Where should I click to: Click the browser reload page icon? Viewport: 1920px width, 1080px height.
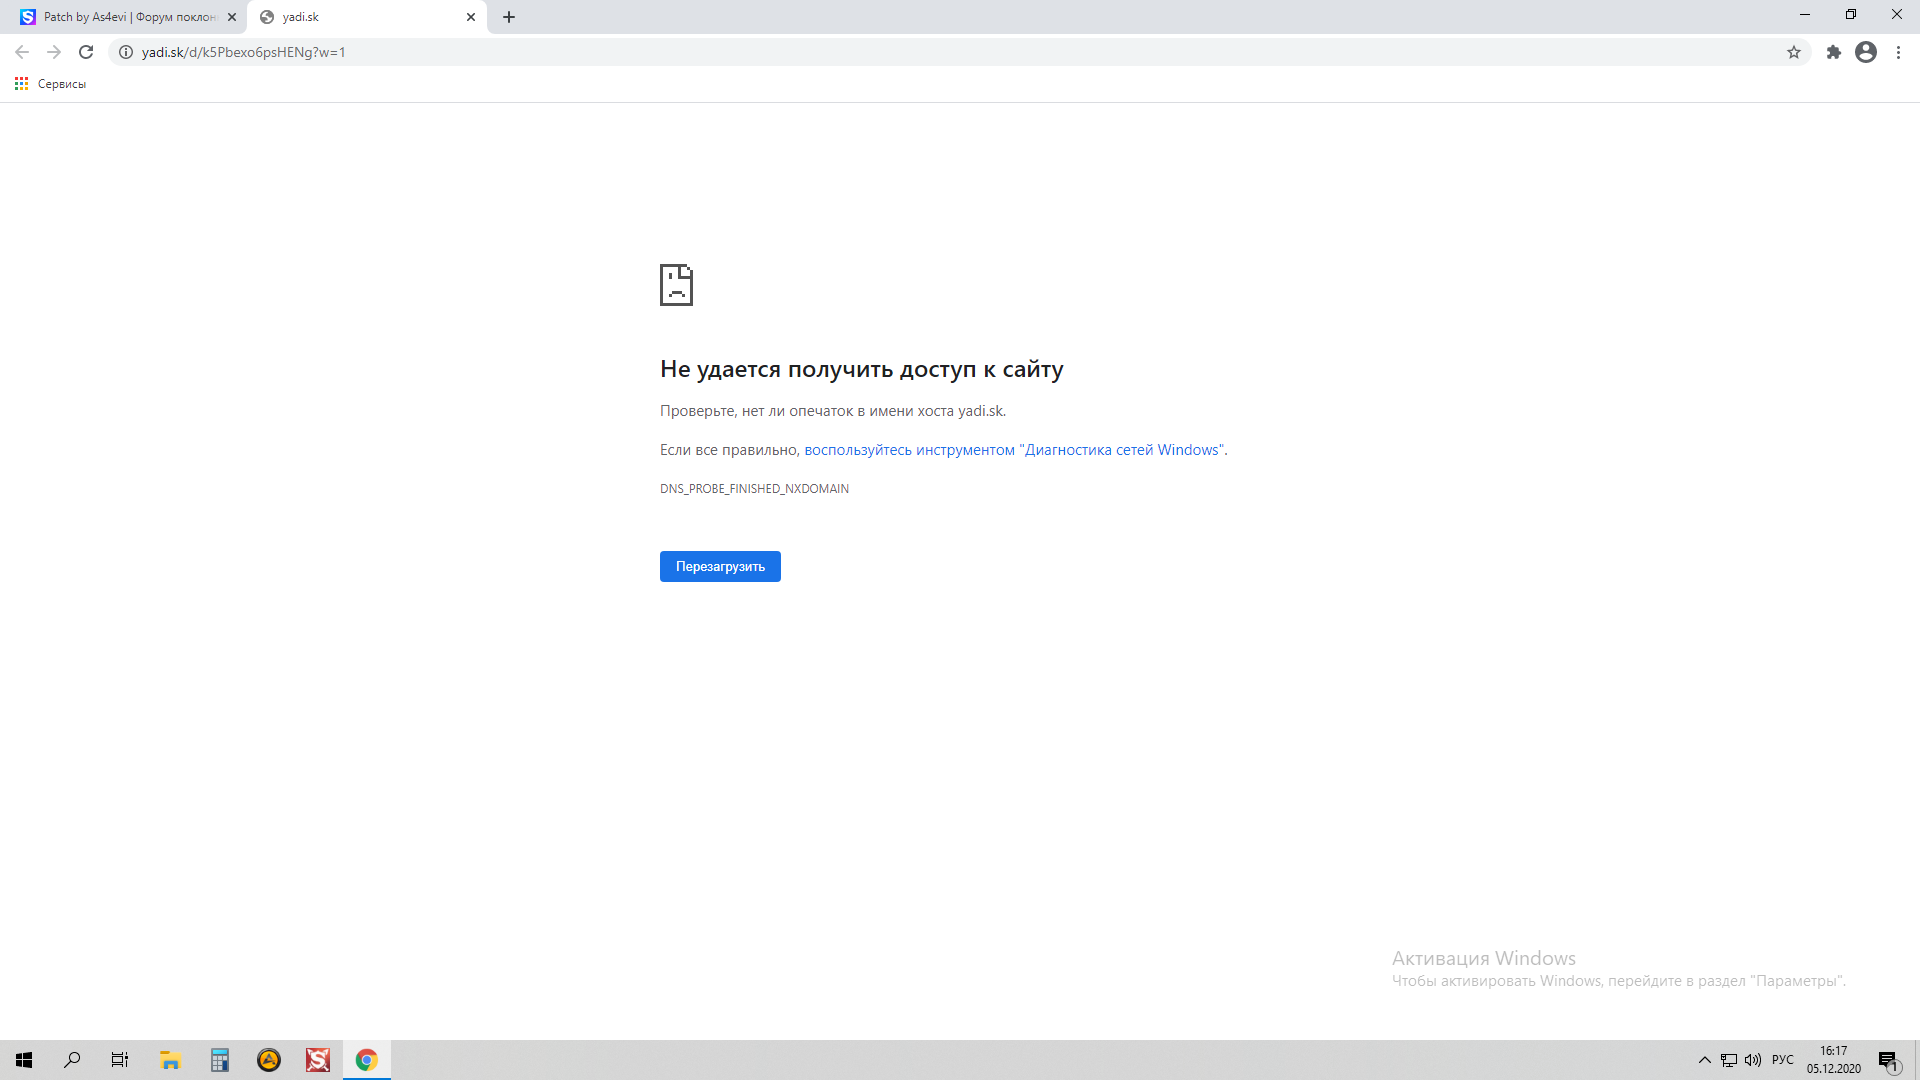(86, 52)
